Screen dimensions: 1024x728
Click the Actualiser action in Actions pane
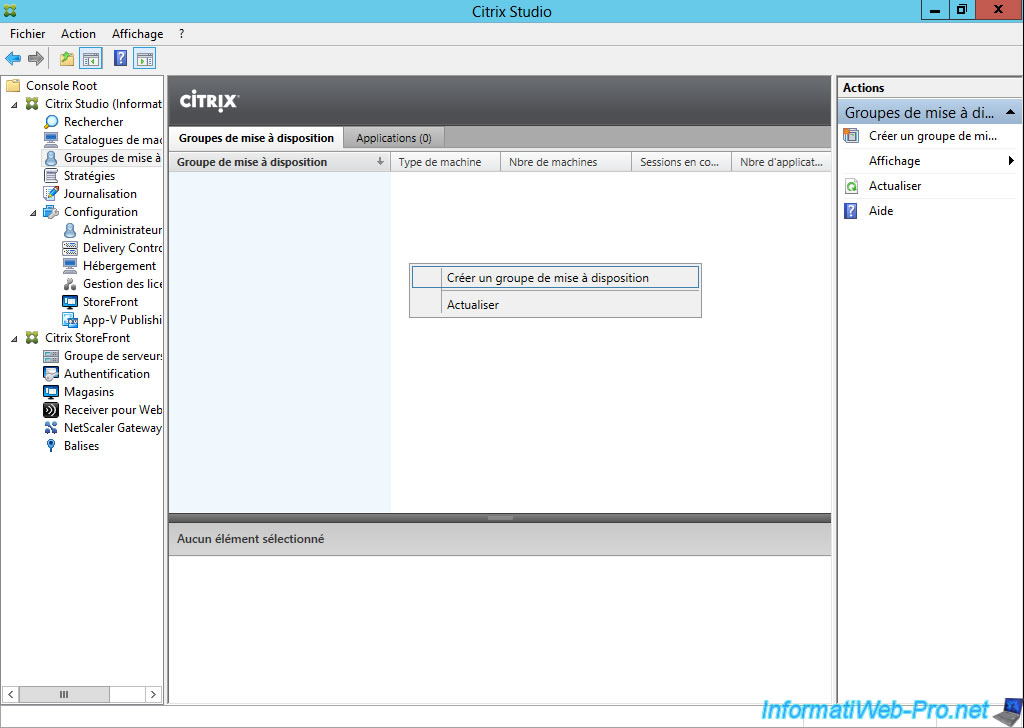pos(895,186)
